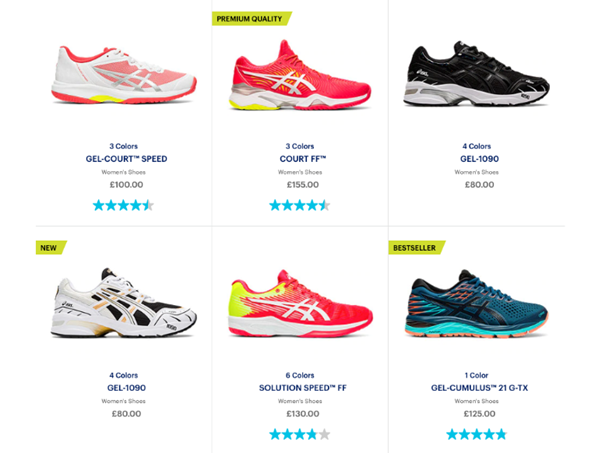Open the red COURT FF shoe image
Viewport: 602px width, 453px height.
click(300, 75)
